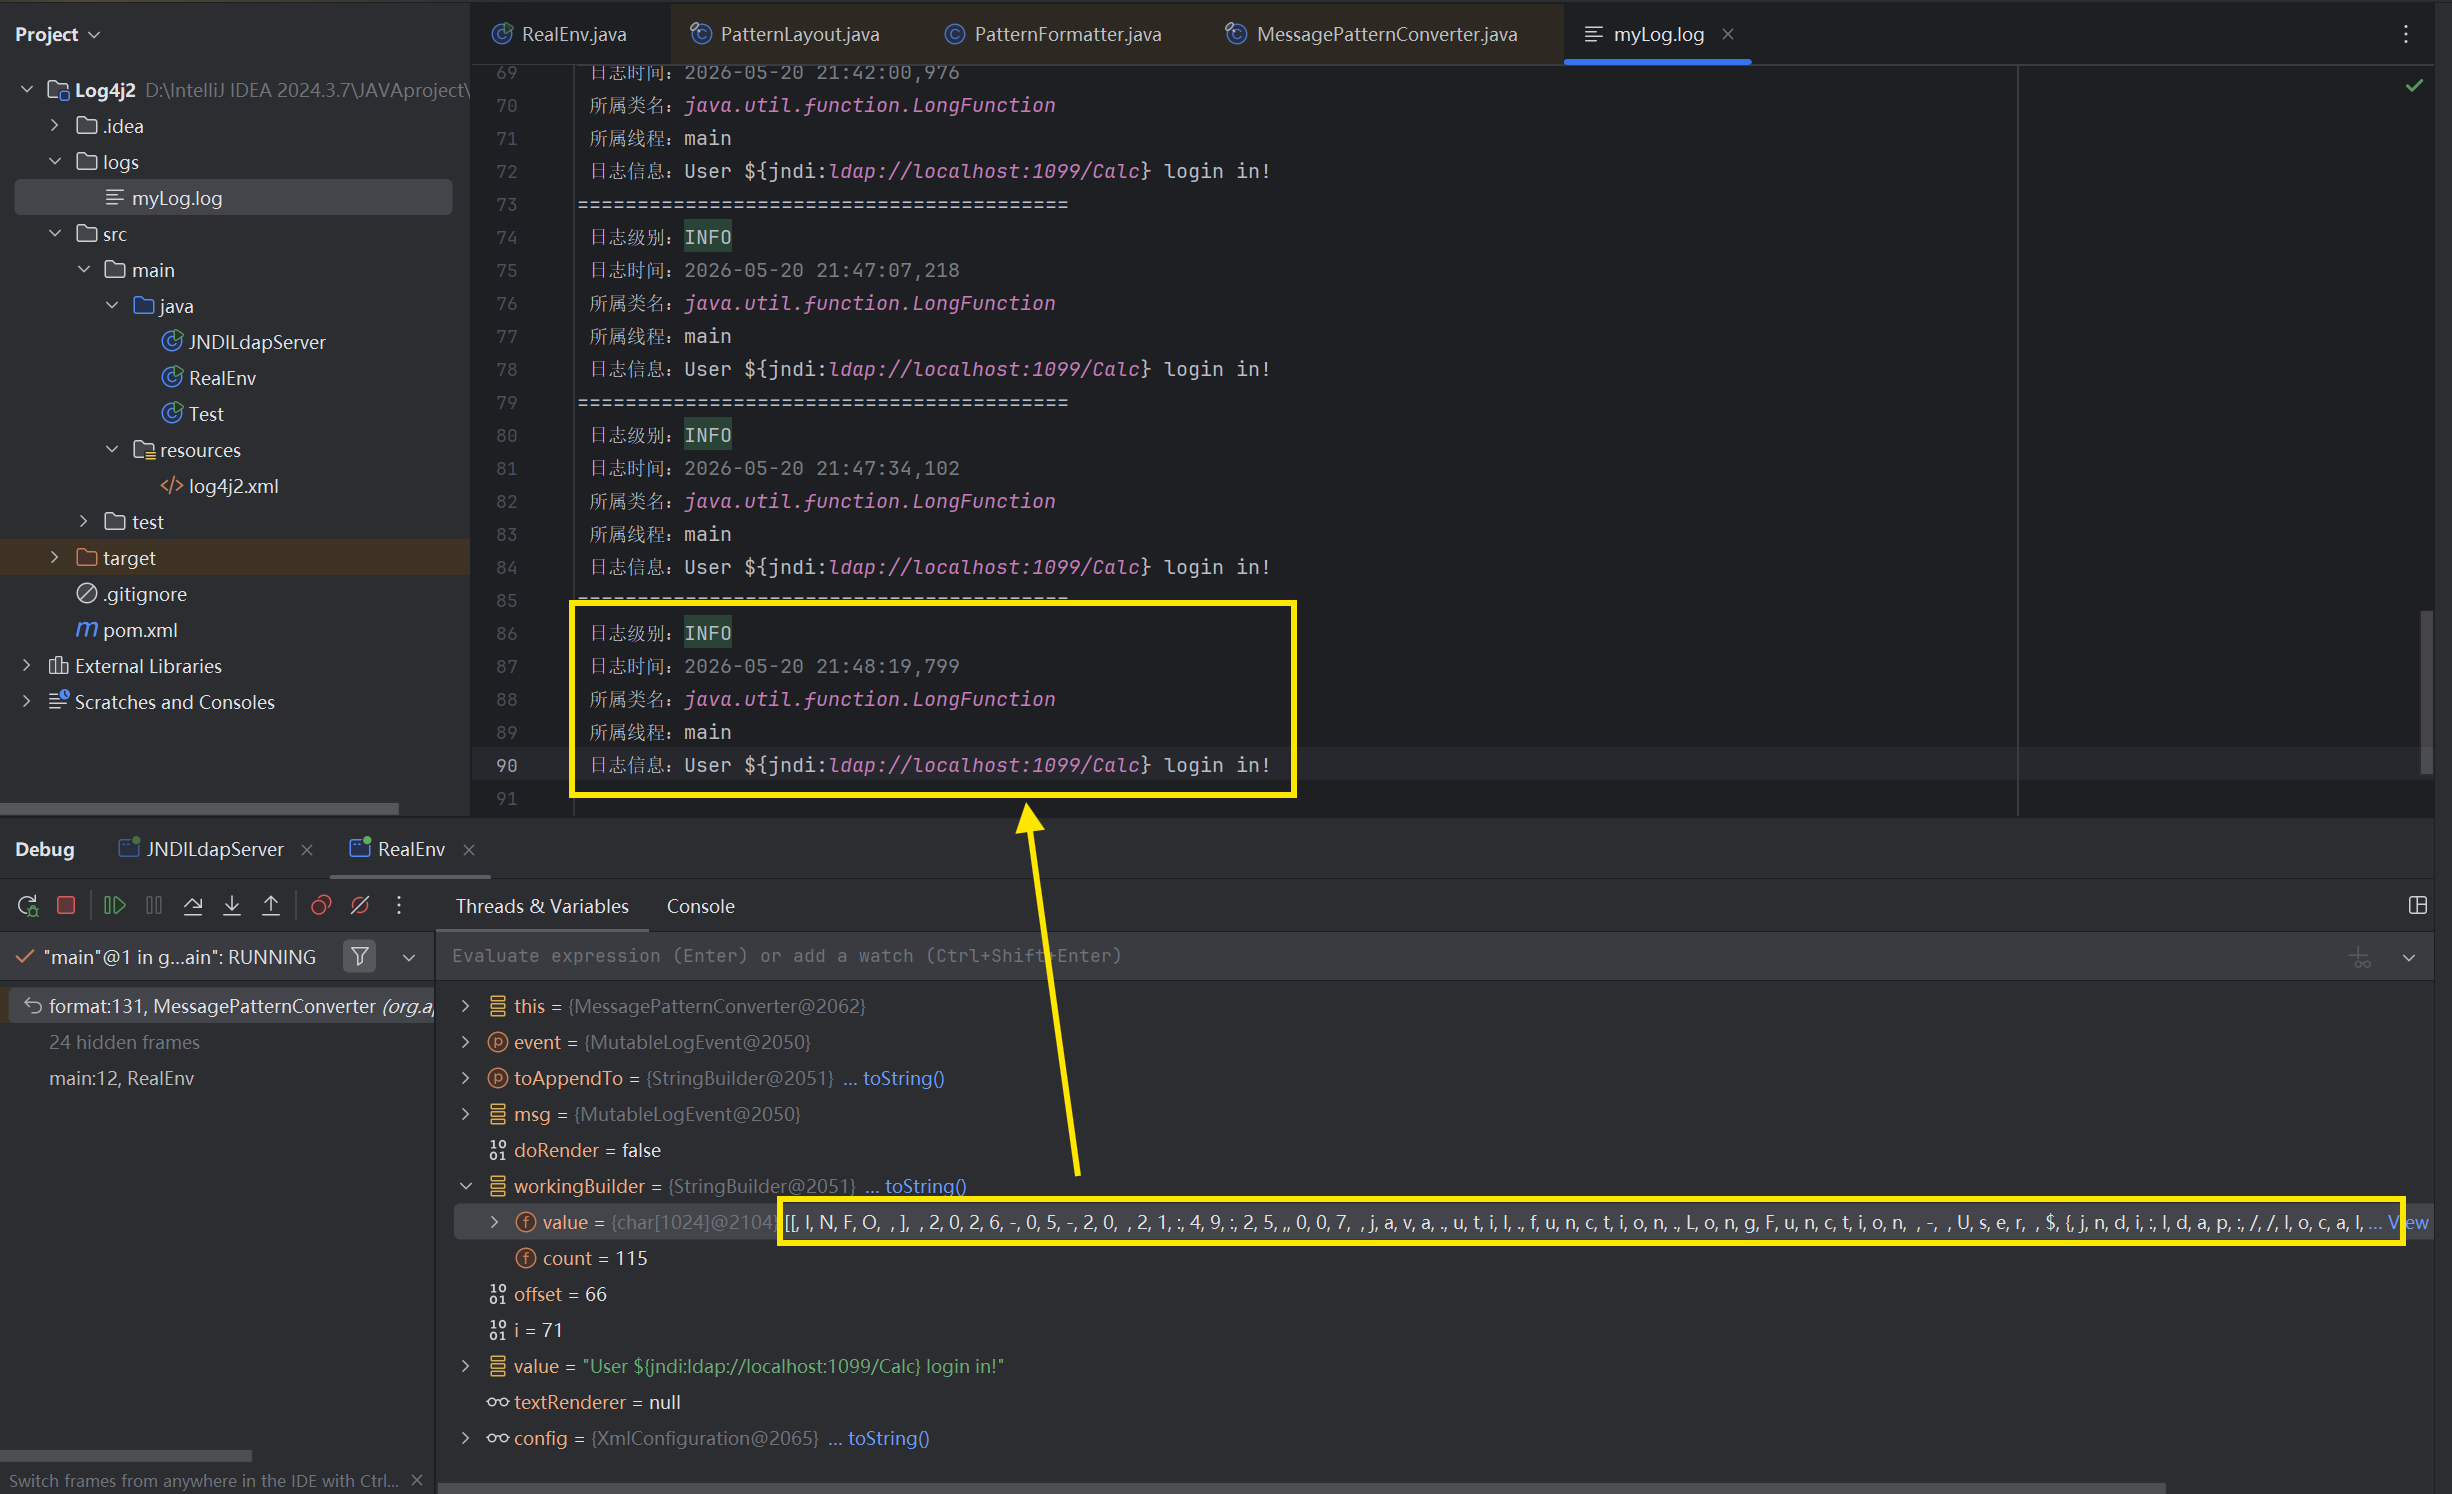Viewport: 2452px width, 1494px height.
Task: Resume the program in debugger
Action: [x=115, y=906]
